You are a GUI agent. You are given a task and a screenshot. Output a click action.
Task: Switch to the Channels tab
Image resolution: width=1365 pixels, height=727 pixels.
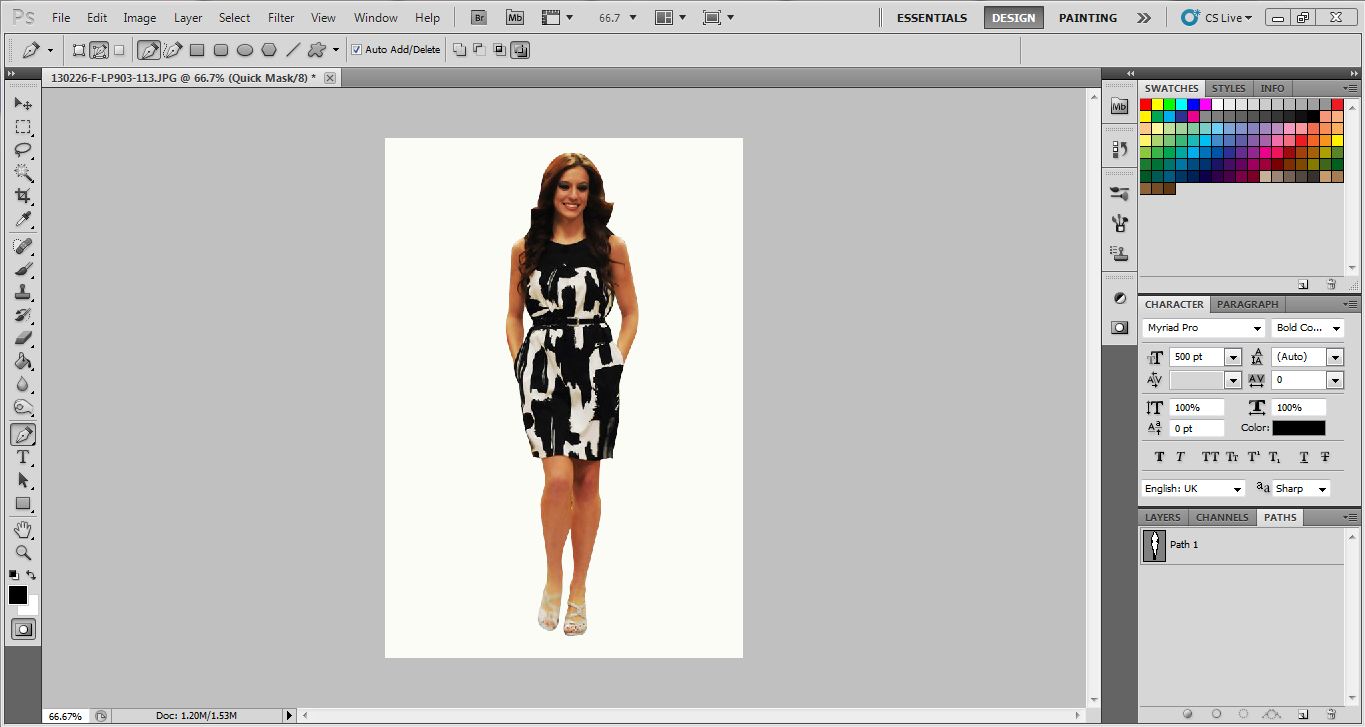click(1222, 518)
